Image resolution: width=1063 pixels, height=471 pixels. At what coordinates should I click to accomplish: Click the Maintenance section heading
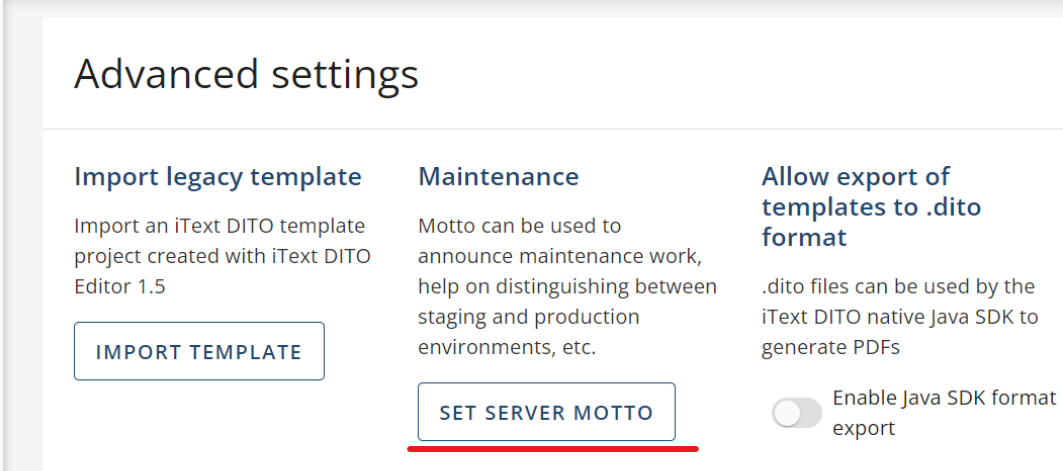point(498,177)
